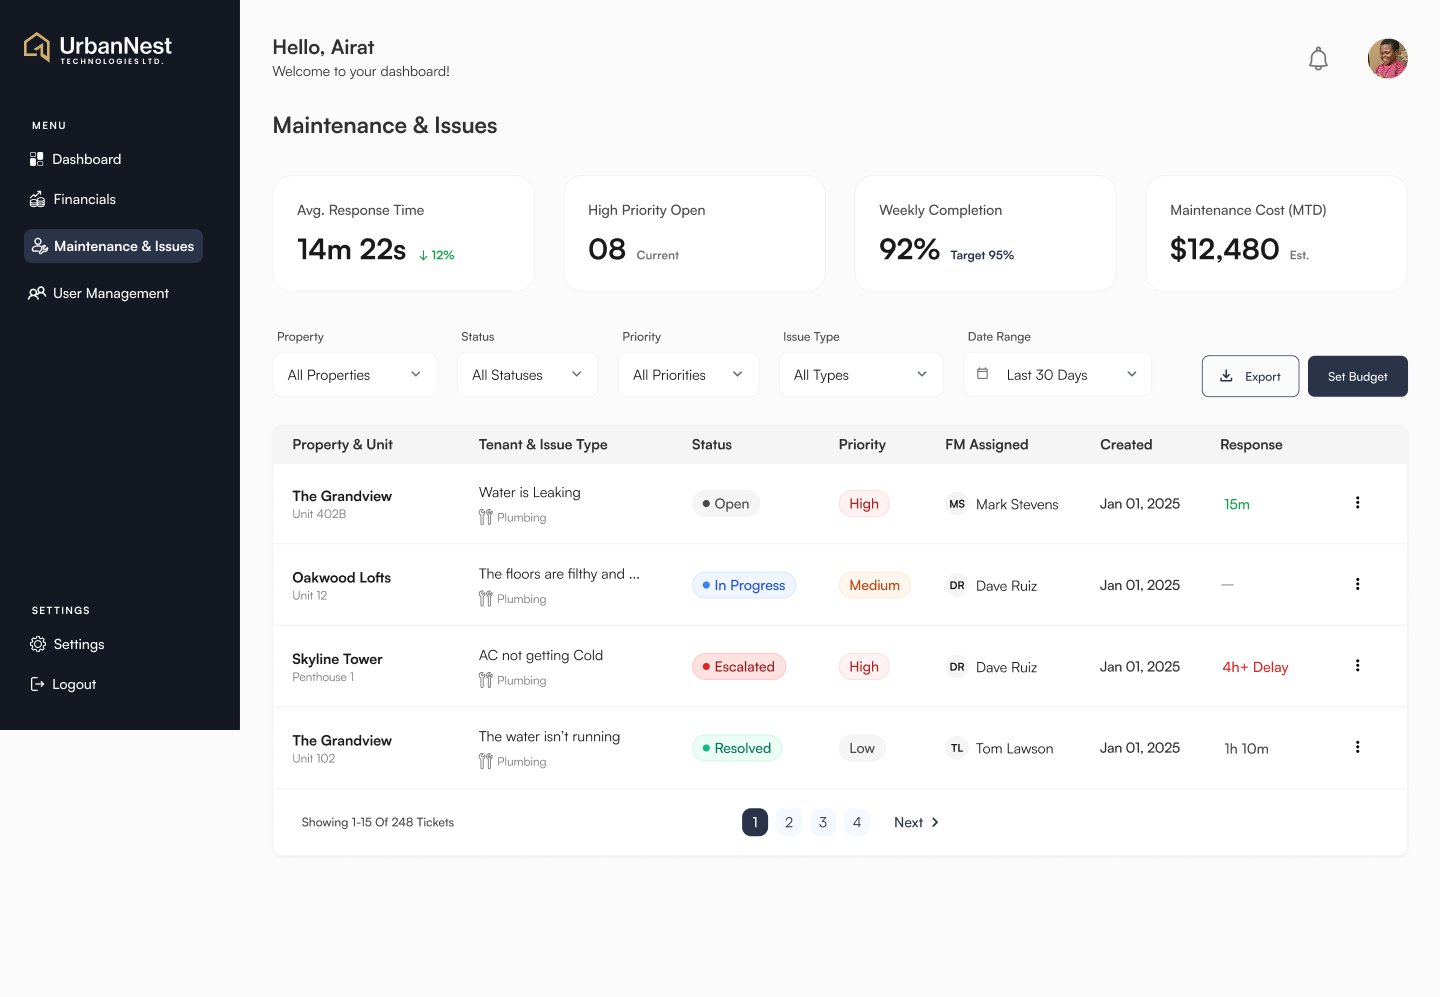The height and width of the screenshot is (997, 1440).
Task: Click the High Priority Open card
Action: (695, 234)
